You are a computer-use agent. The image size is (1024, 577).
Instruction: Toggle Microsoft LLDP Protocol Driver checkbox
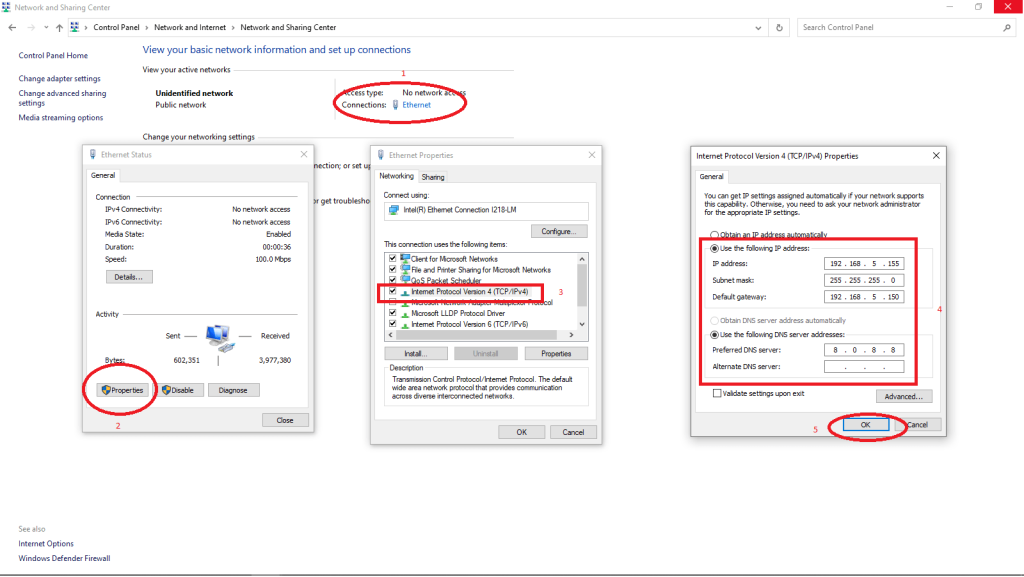click(392, 313)
